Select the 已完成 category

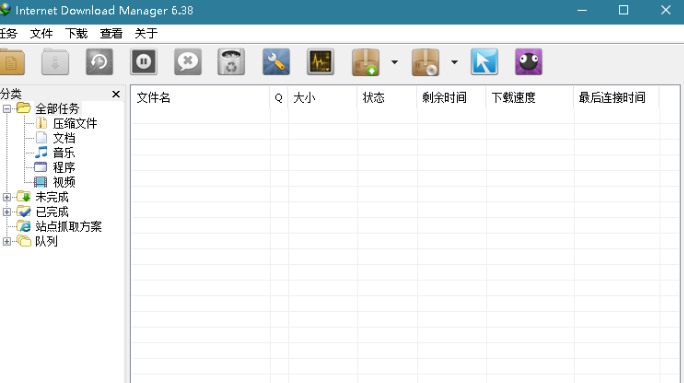pos(52,212)
